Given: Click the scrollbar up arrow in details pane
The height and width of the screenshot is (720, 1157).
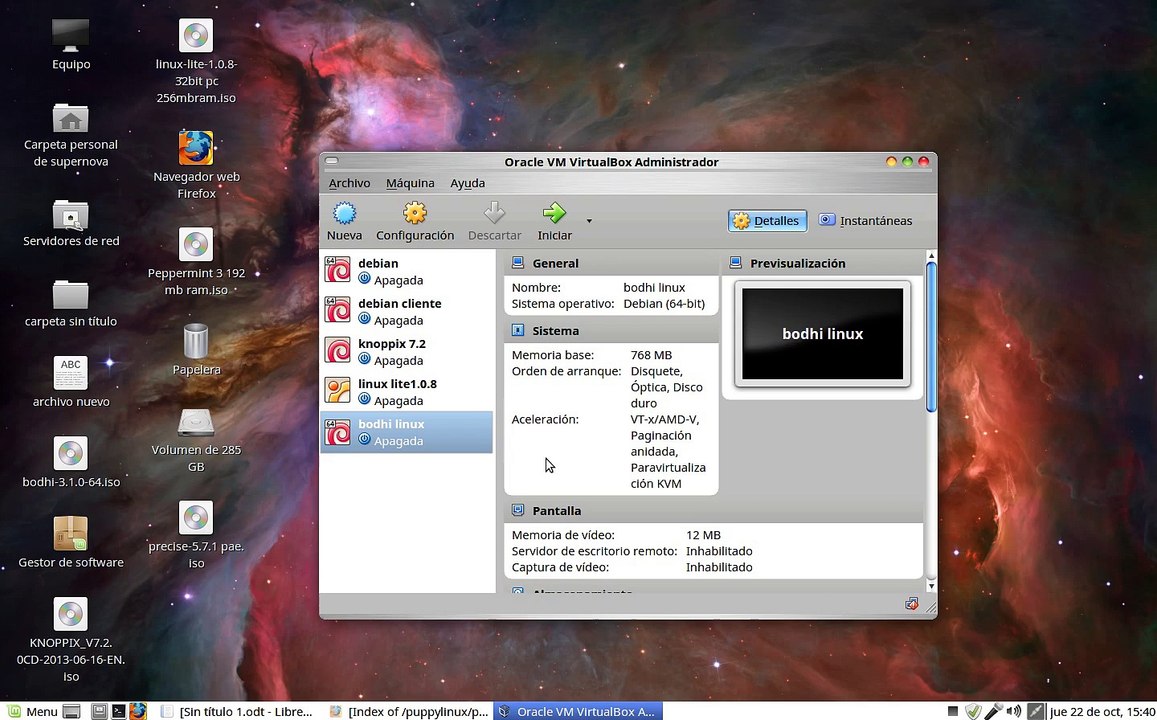Looking at the screenshot, I should click(x=930, y=256).
